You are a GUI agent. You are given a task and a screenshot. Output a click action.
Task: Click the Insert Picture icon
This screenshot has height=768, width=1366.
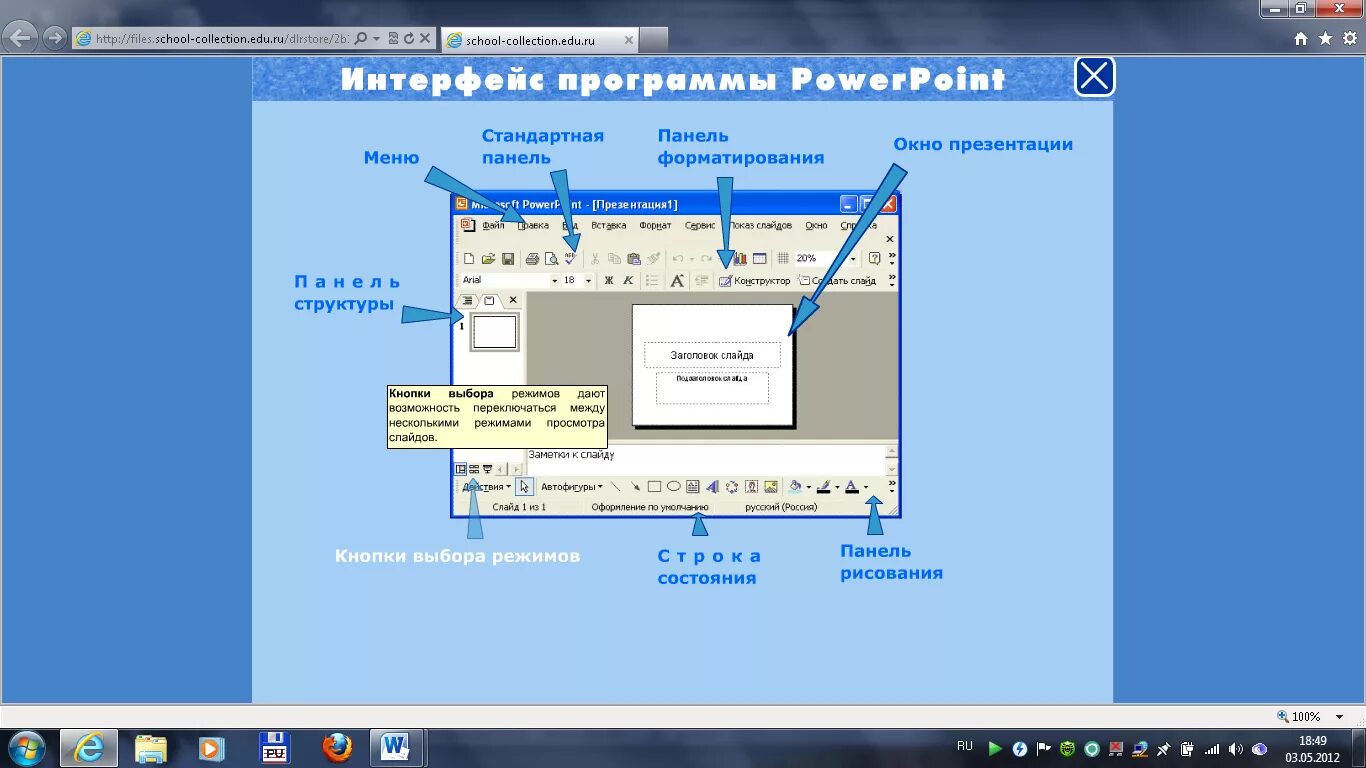click(x=771, y=487)
